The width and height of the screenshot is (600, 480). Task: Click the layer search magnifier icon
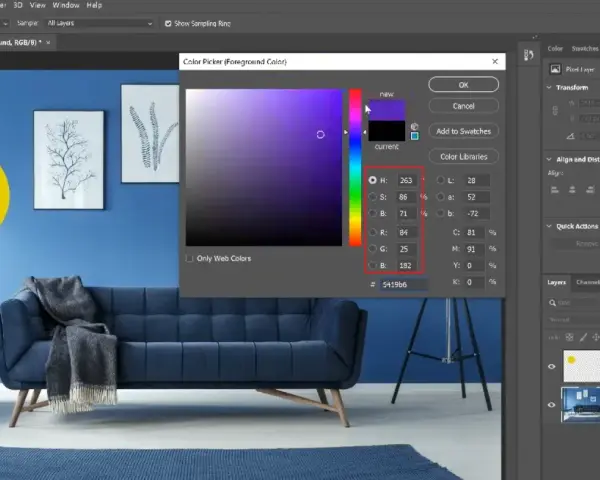coord(552,303)
